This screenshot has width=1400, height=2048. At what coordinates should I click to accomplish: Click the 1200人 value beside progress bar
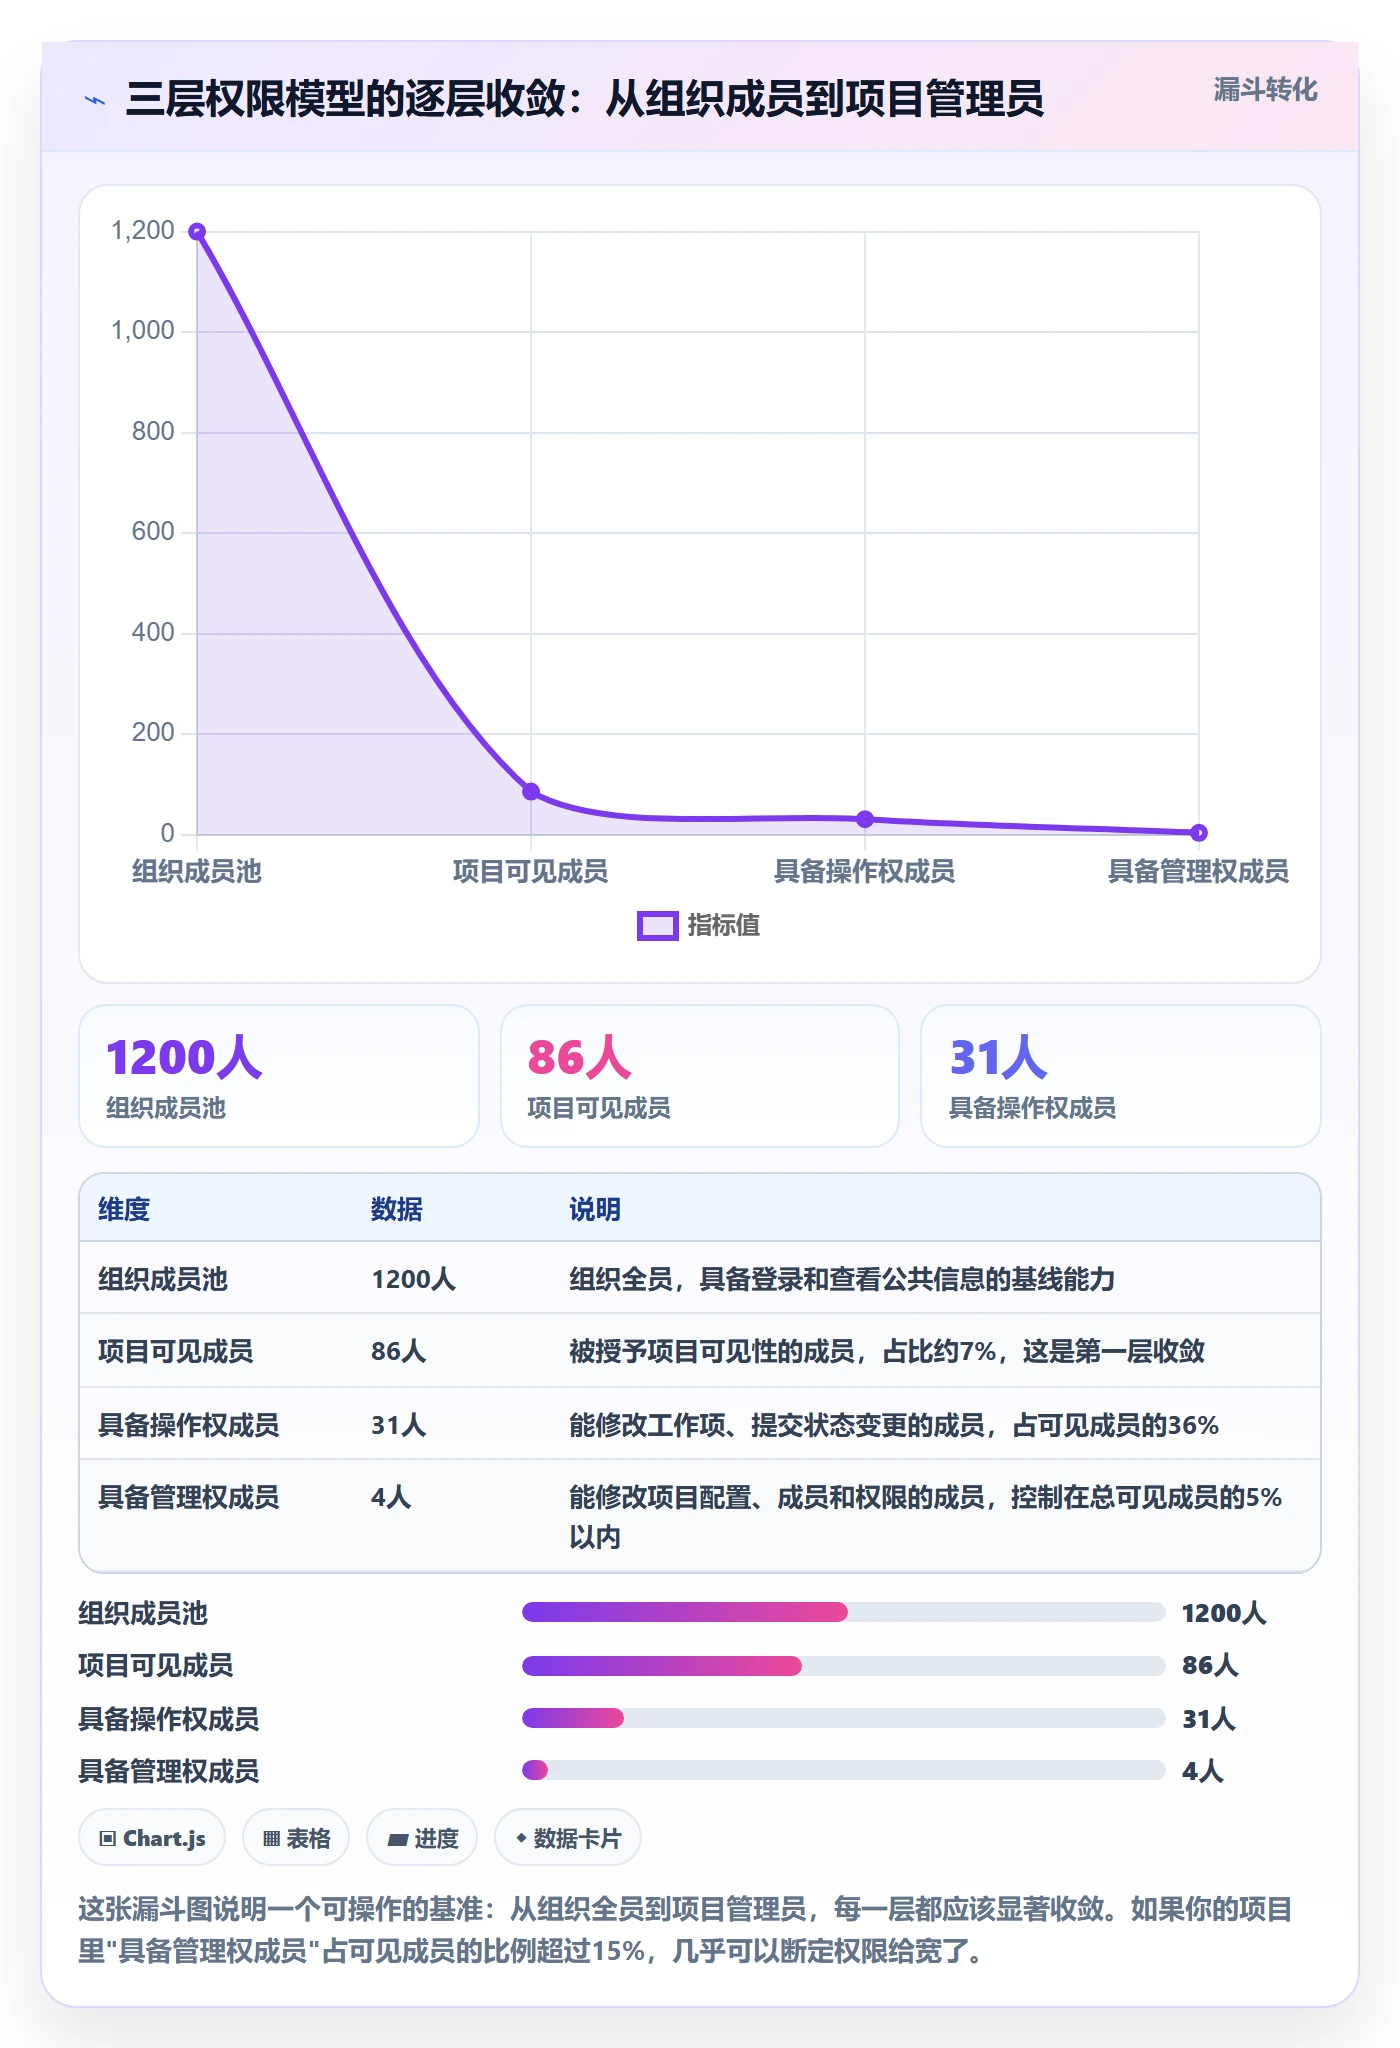click(x=1224, y=1613)
